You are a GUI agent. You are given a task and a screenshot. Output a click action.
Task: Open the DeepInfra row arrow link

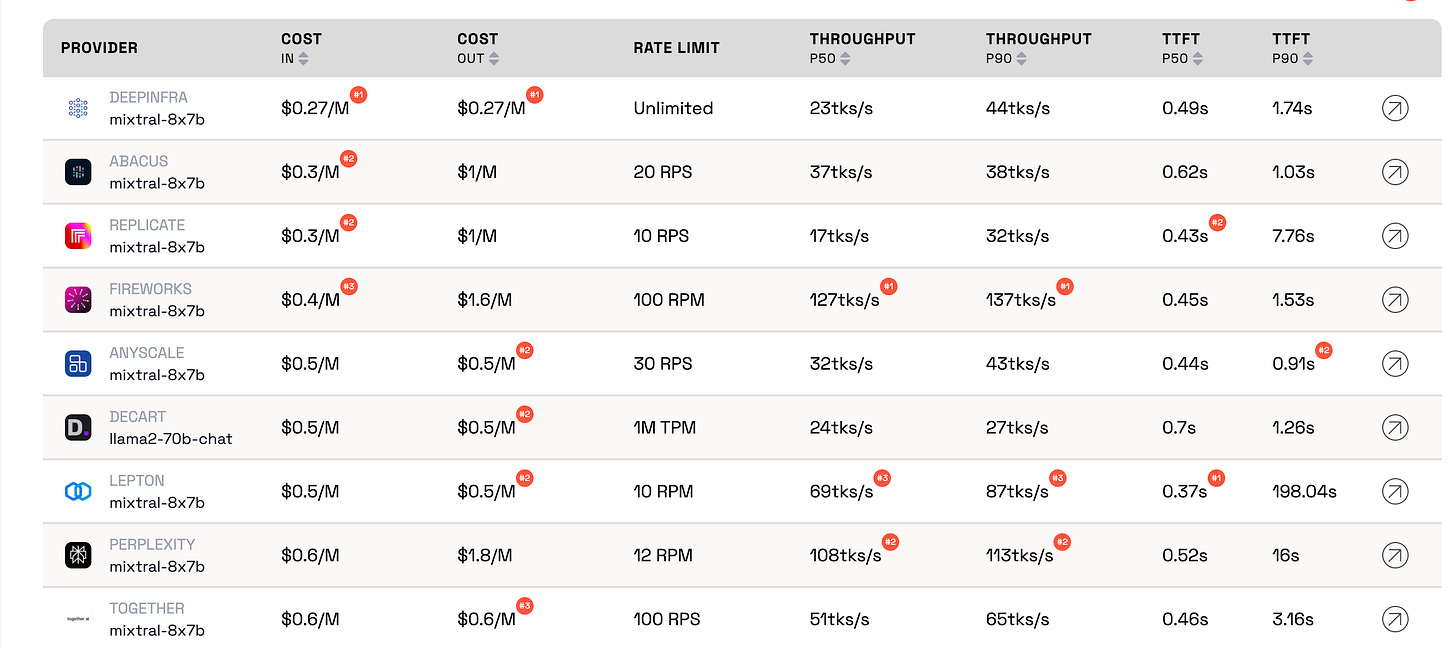tap(1394, 108)
